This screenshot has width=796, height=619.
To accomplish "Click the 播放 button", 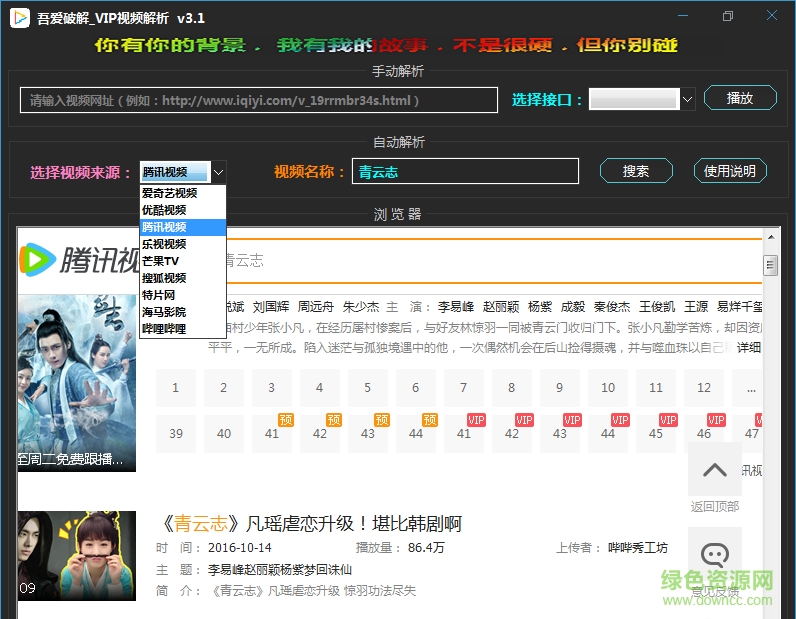I will pos(740,98).
